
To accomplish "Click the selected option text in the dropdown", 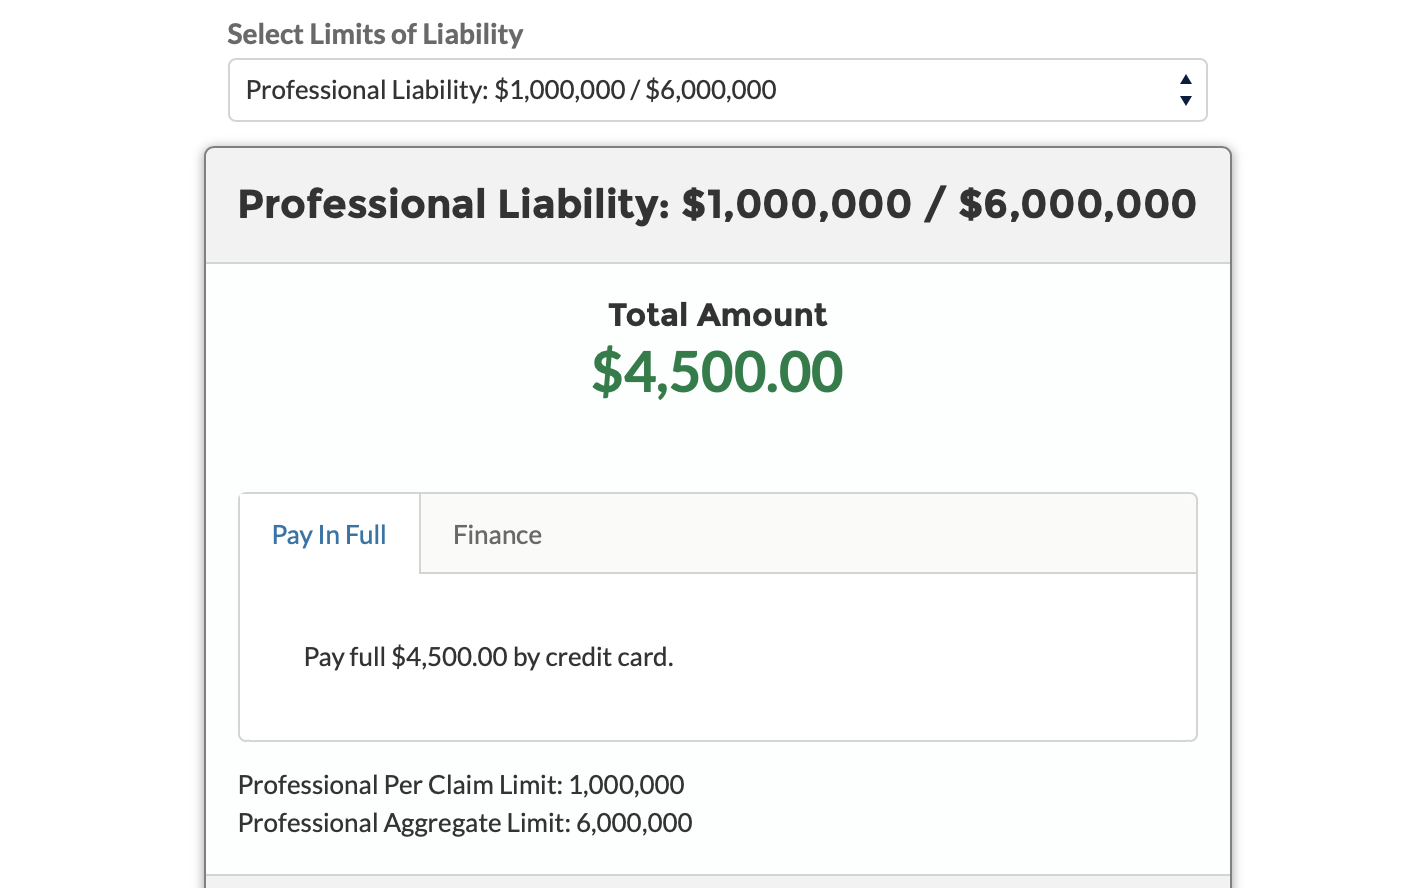I will pyautogui.click(x=511, y=90).
